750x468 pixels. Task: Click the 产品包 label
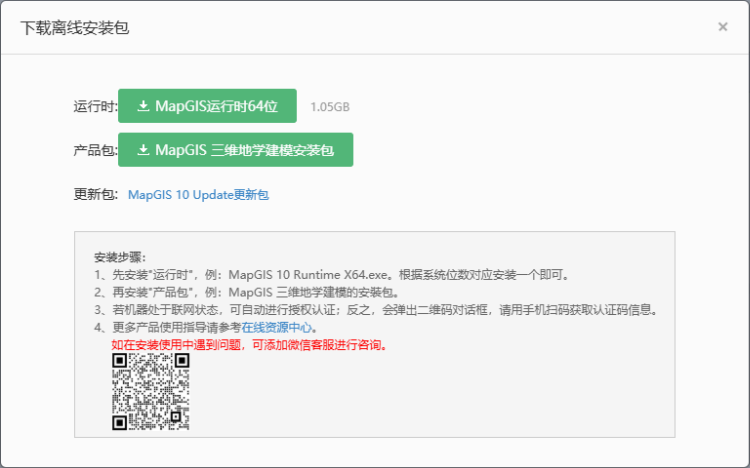click(94, 151)
